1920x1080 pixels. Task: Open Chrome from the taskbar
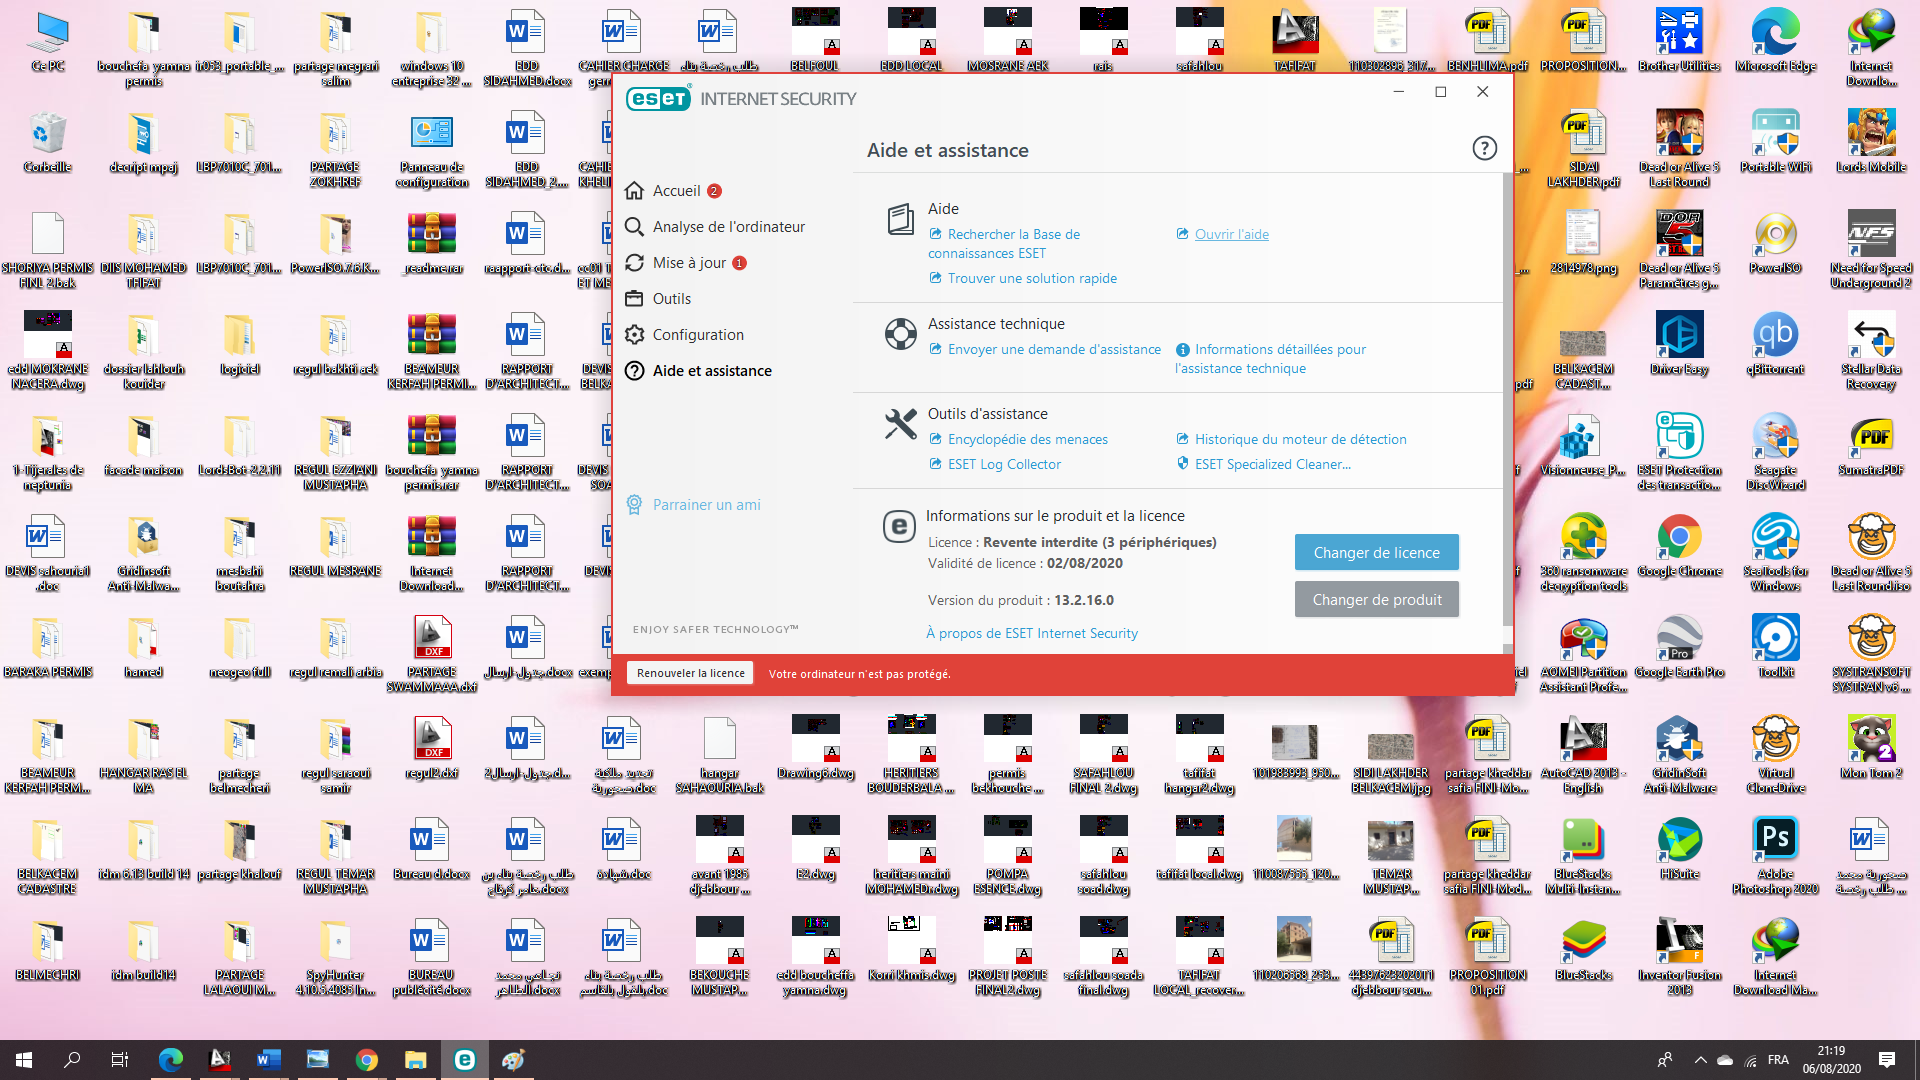(366, 1060)
